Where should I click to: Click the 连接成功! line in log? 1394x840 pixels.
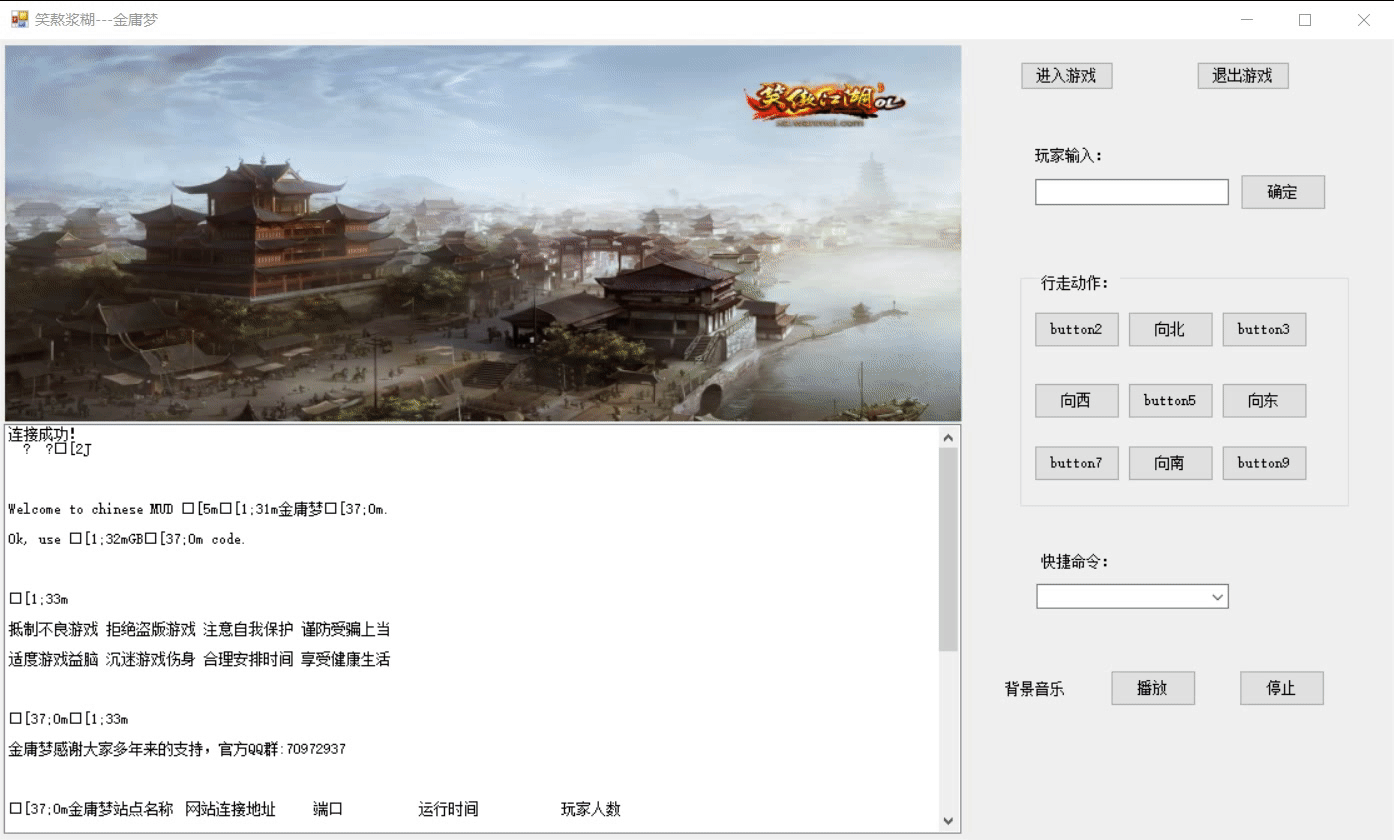click(42, 434)
